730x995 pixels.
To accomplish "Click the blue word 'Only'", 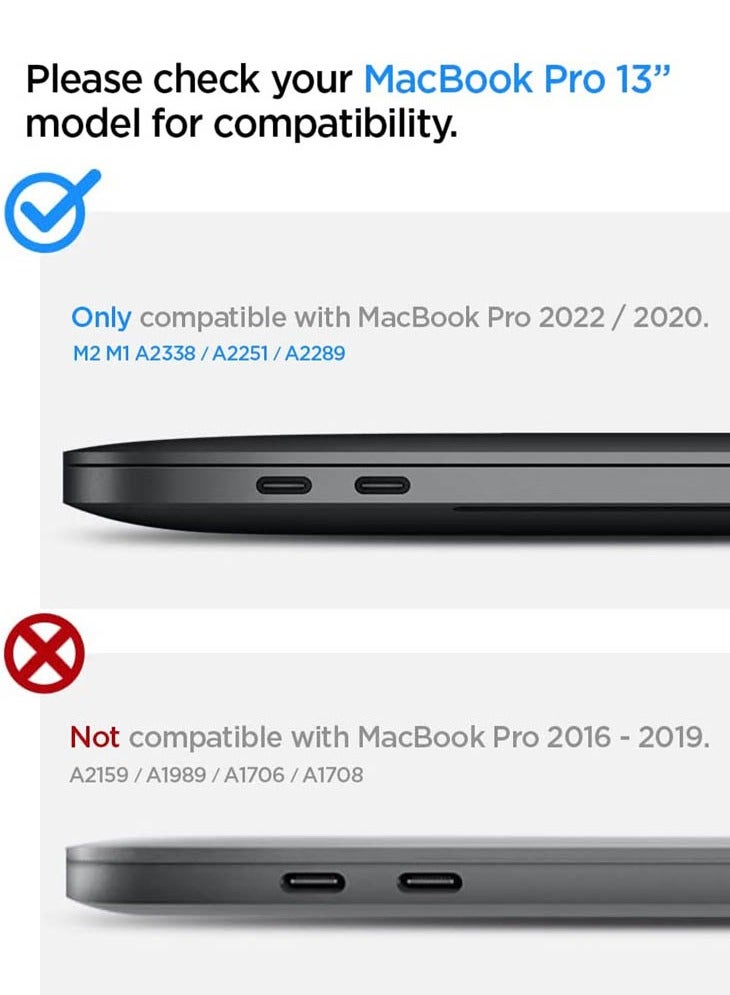I will click(x=101, y=318).
